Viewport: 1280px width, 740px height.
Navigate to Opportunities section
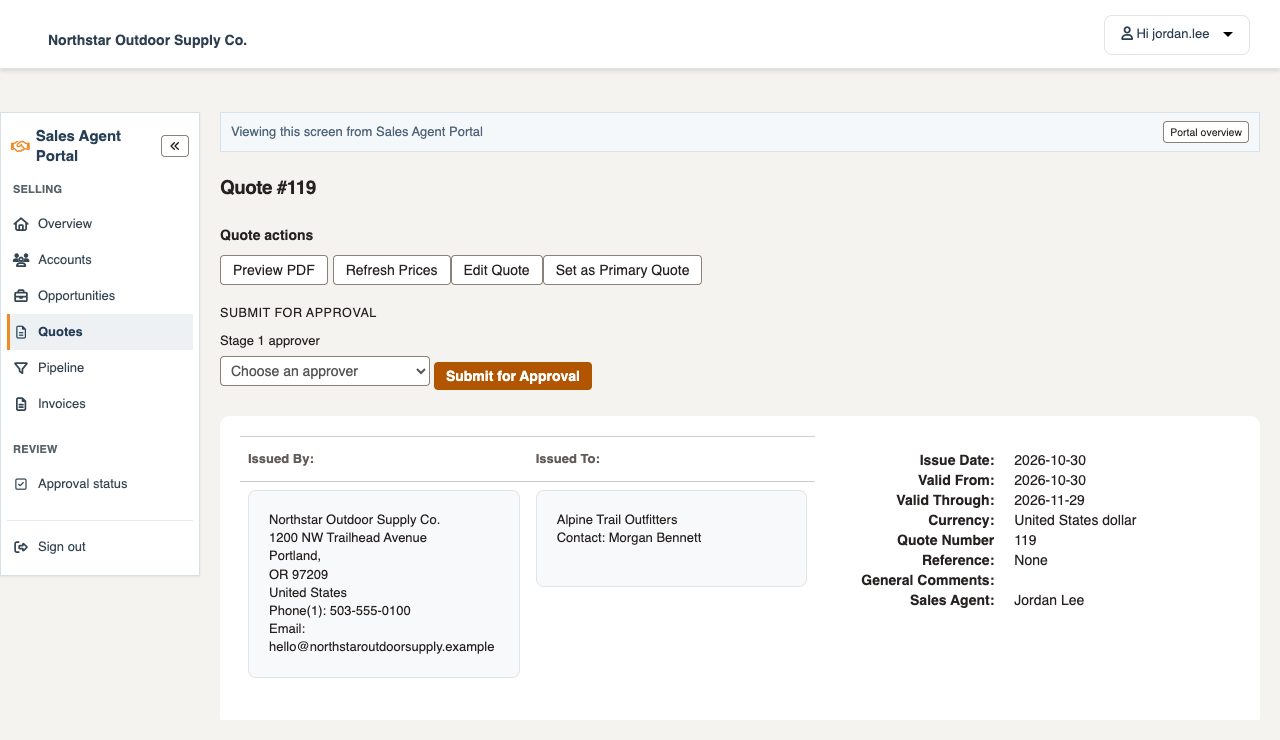coord(100,296)
